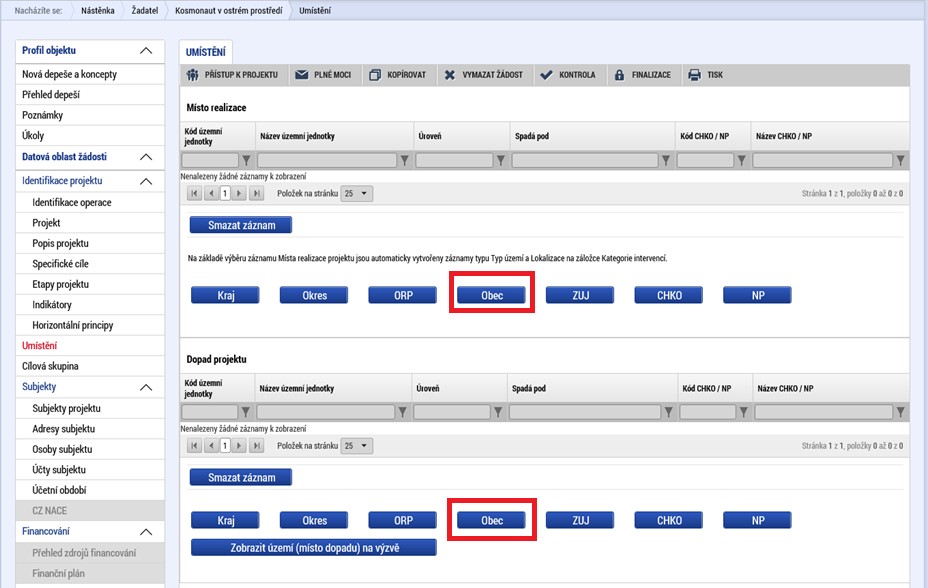
Task: Collapse the Identifikace projektu group
Action: tap(146, 181)
